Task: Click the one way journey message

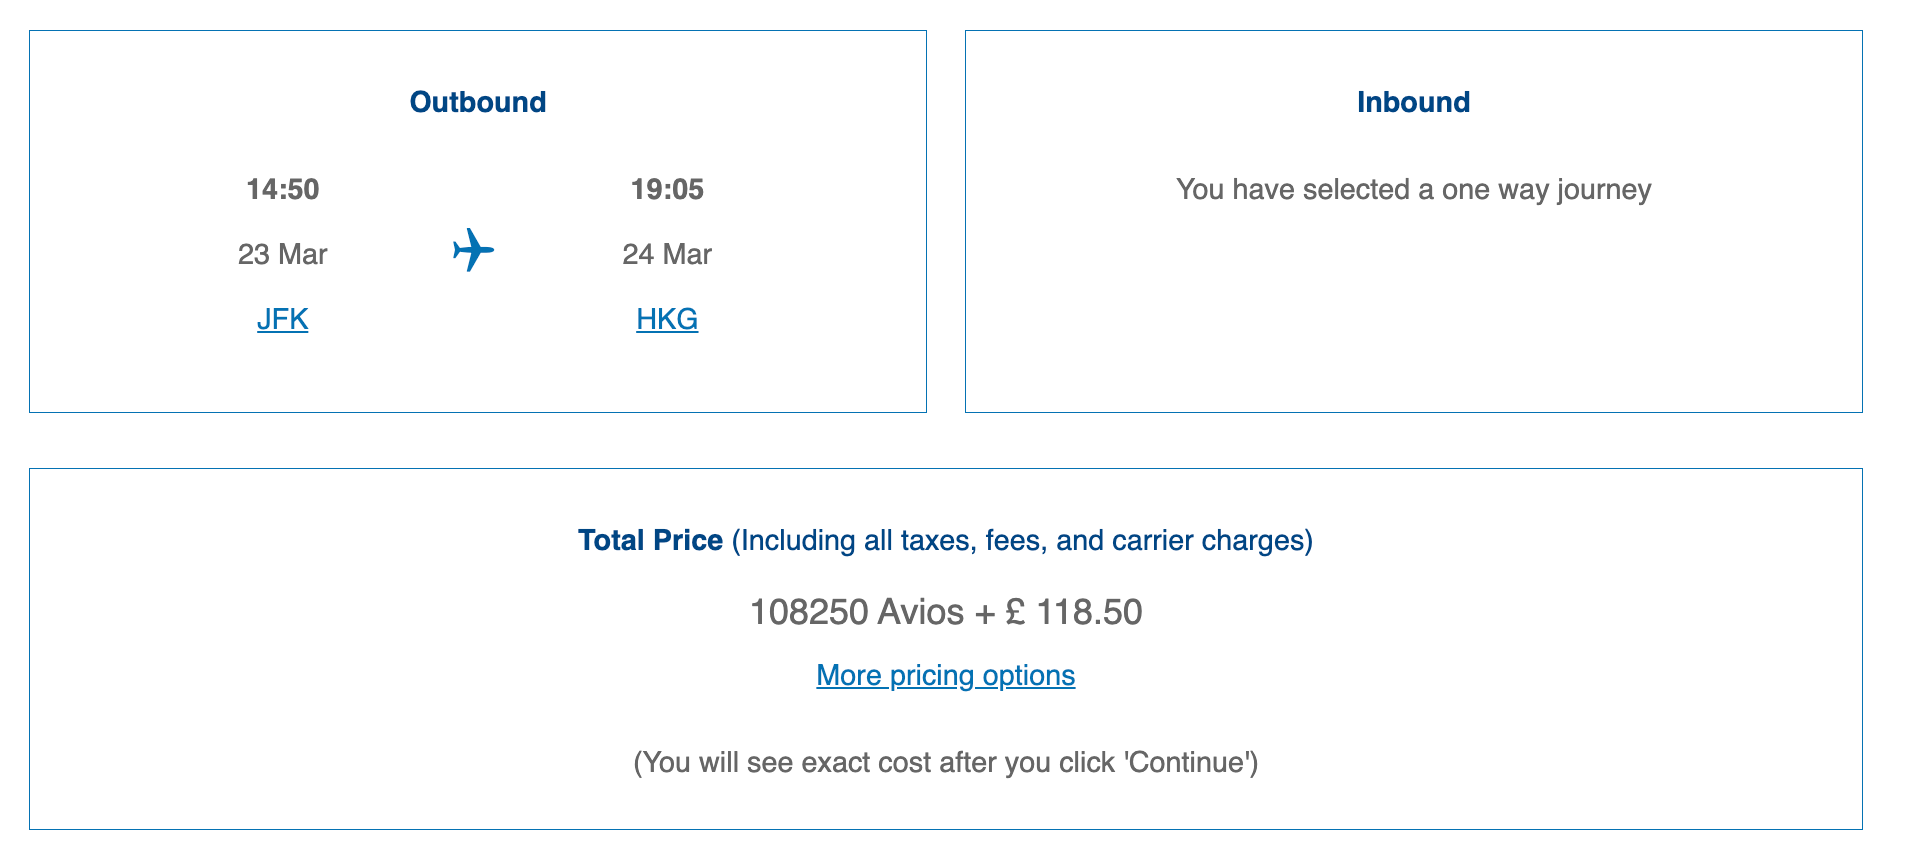Action: click(1413, 189)
